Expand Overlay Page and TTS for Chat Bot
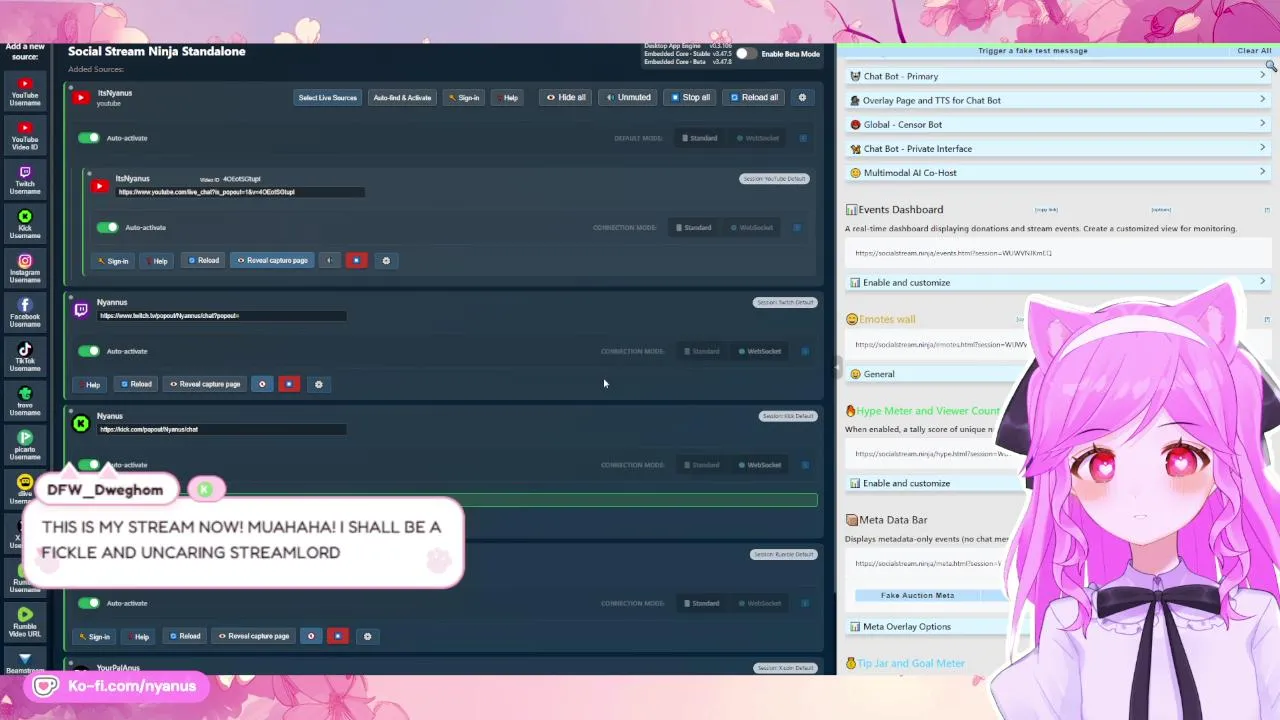1280x720 pixels. (x=1058, y=100)
